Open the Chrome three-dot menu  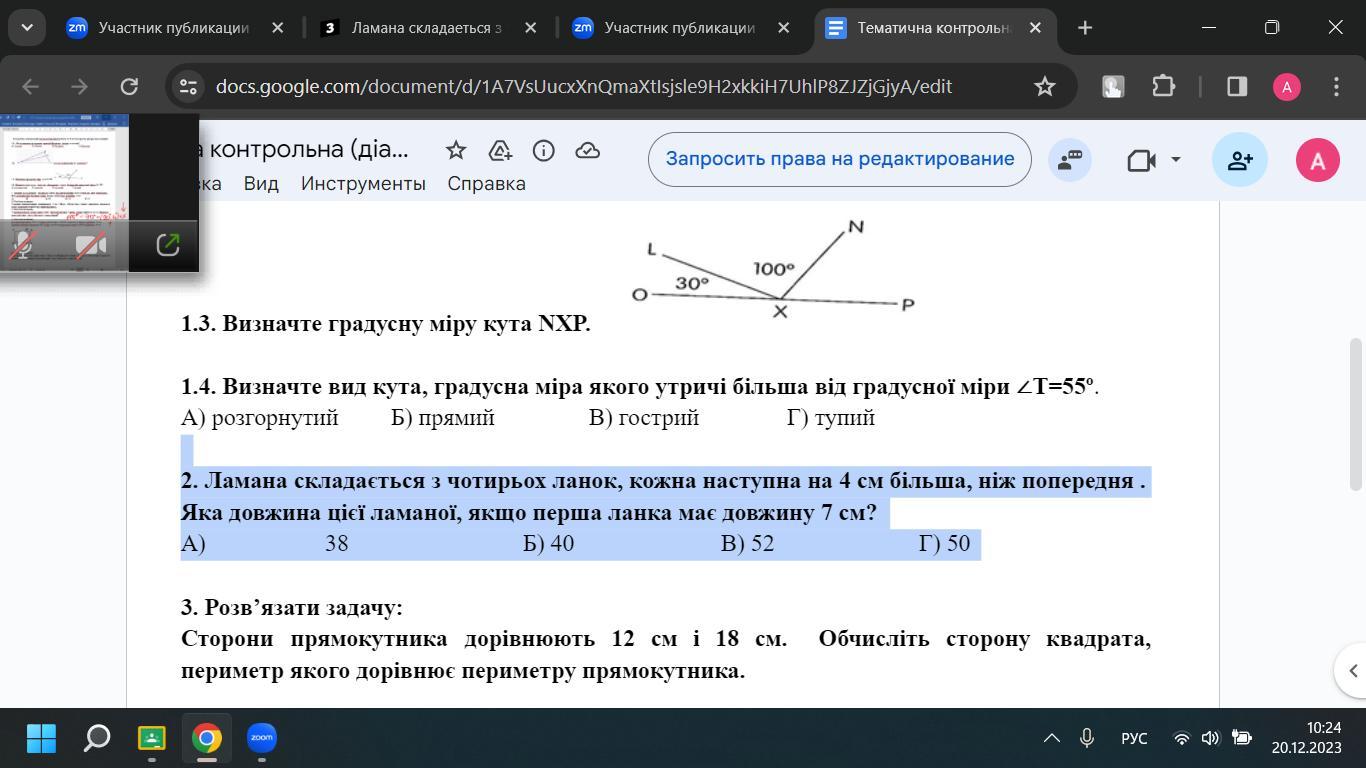pos(1336,87)
